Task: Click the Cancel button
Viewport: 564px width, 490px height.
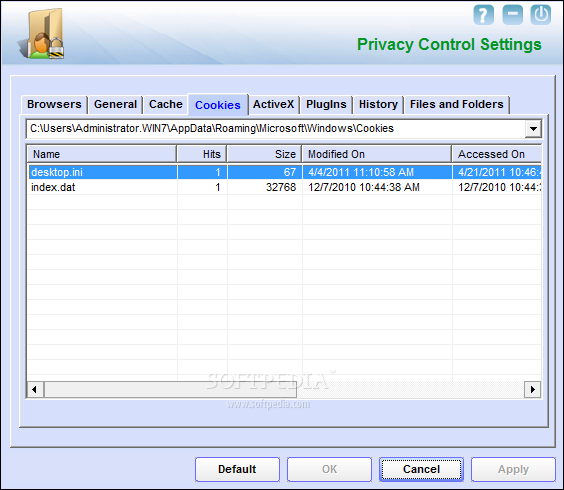Action: 421,469
